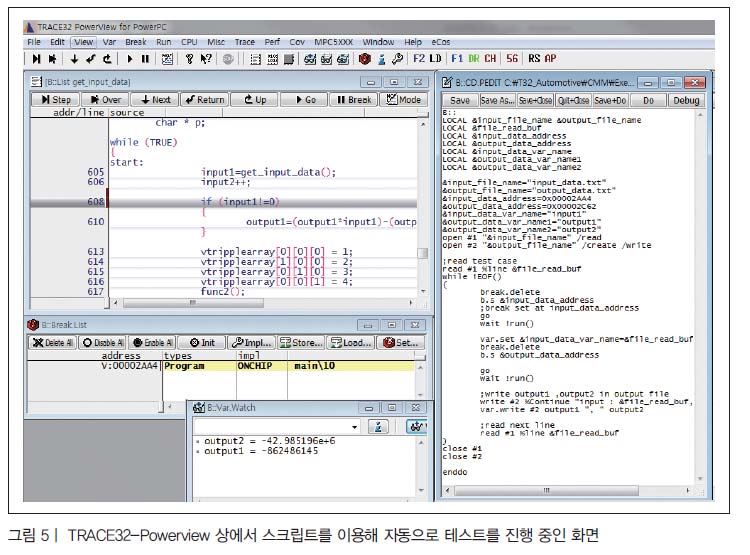Activate context help pointer icon
Screen dimensions: 750x555
[206, 59]
